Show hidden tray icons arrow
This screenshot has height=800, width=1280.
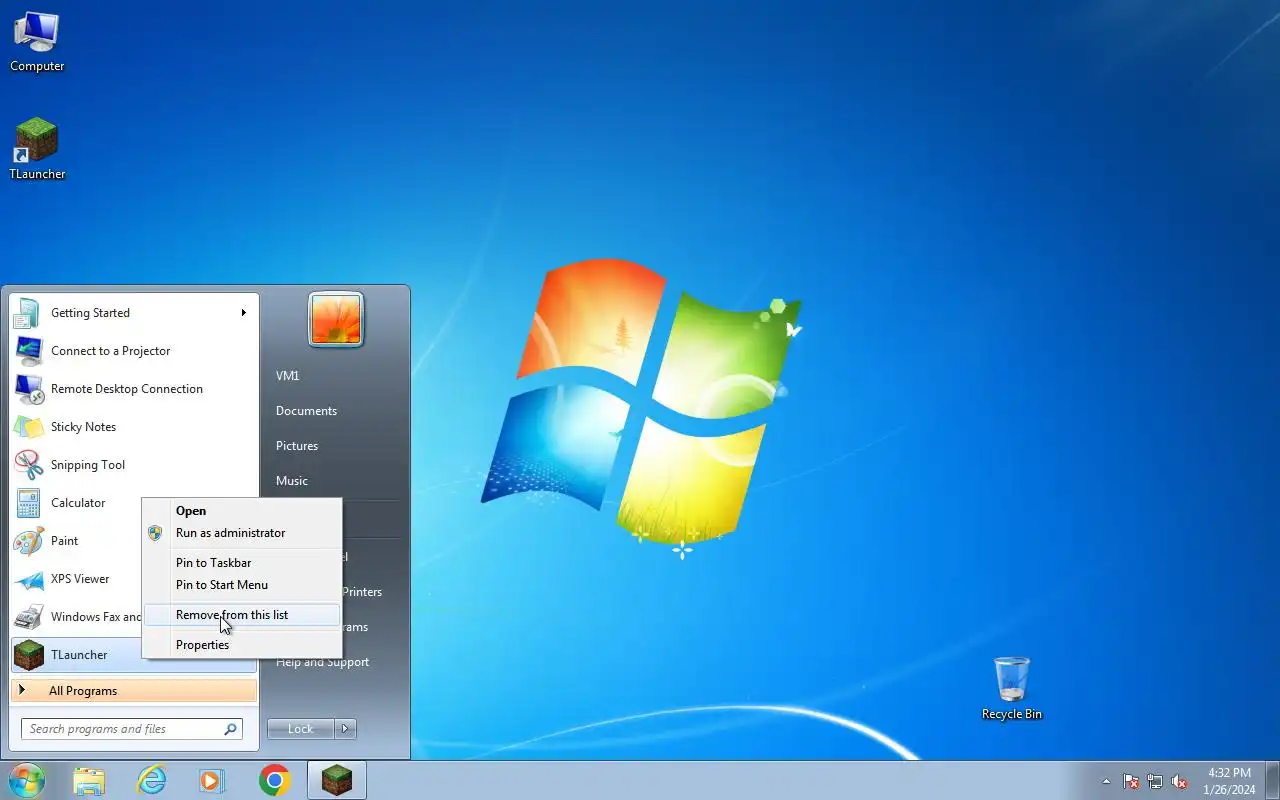tap(1106, 782)
